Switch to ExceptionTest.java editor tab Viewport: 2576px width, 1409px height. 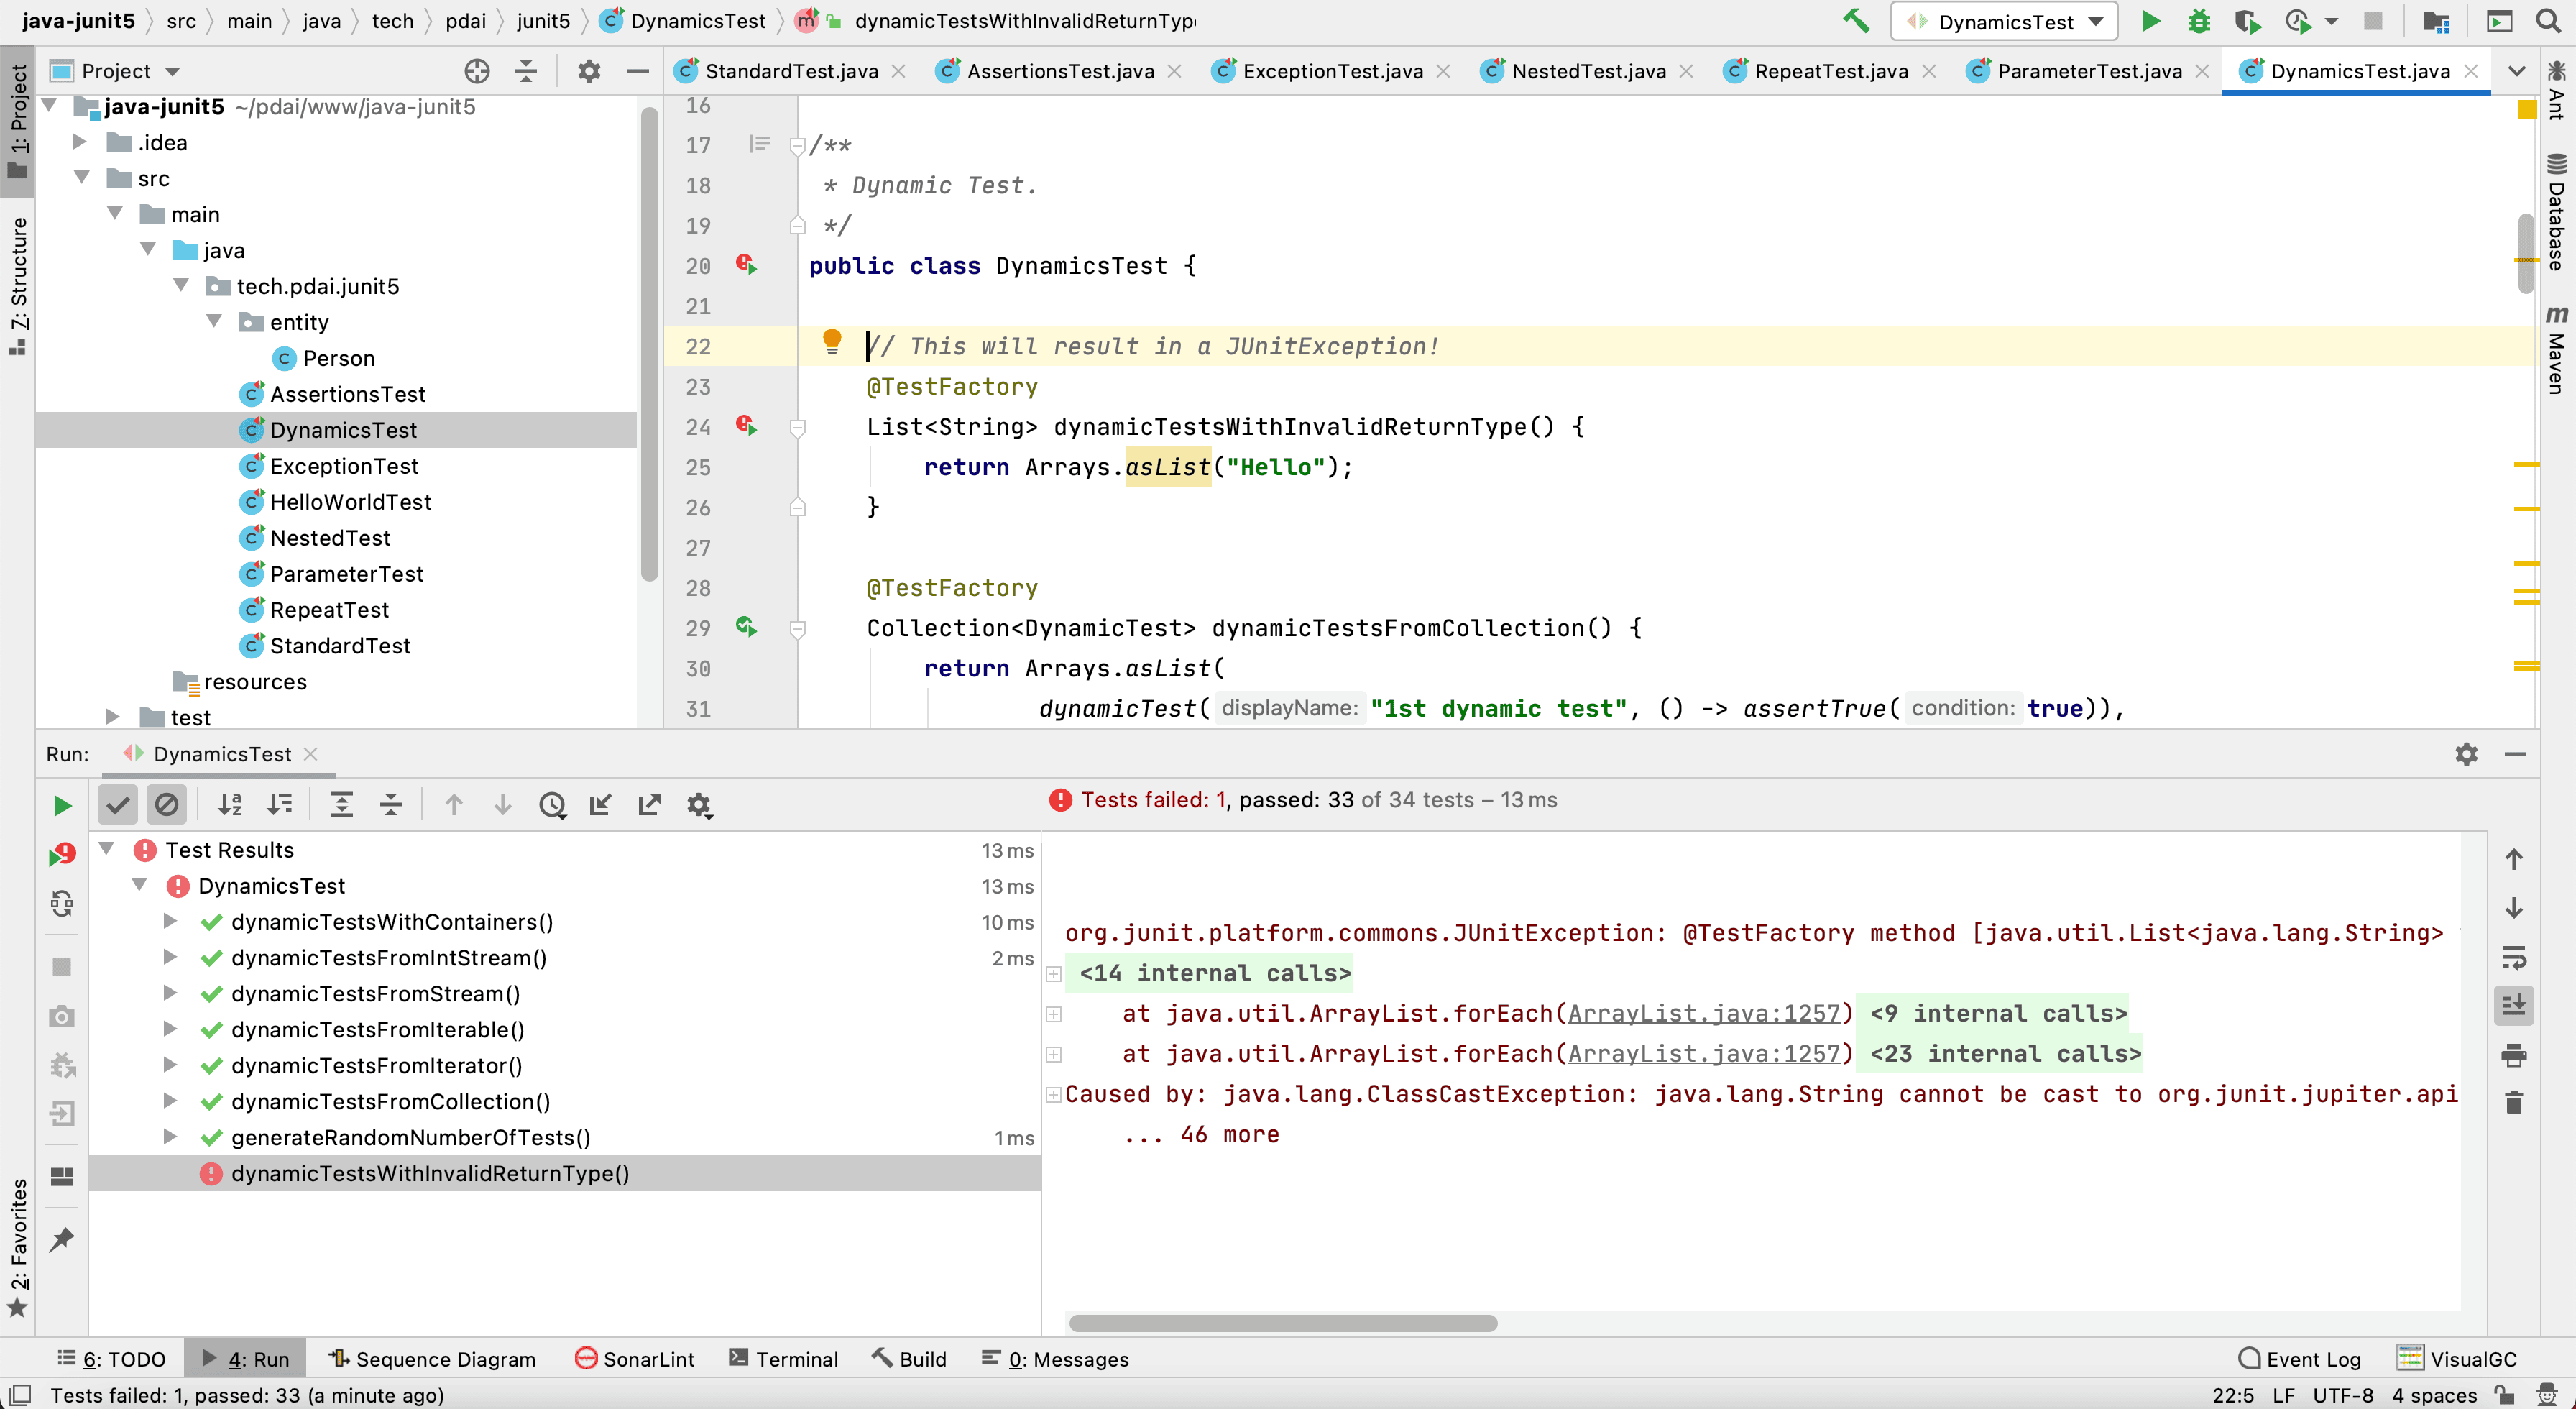1331,71
